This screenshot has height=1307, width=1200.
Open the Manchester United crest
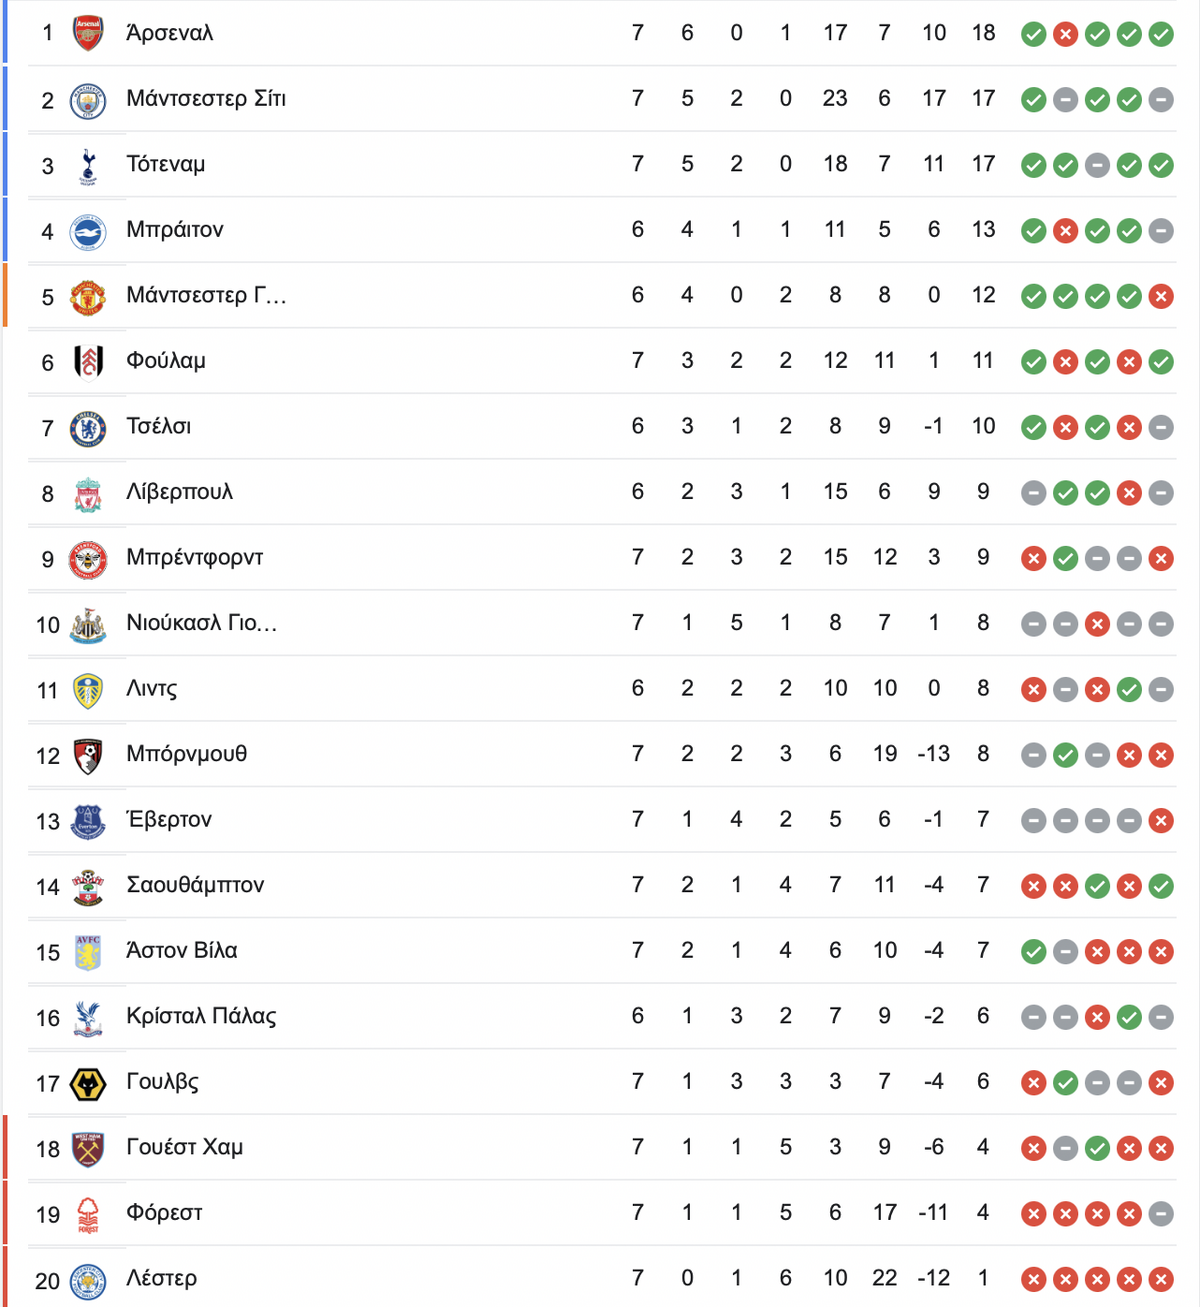pyautogui.click(x=88, y=297)
